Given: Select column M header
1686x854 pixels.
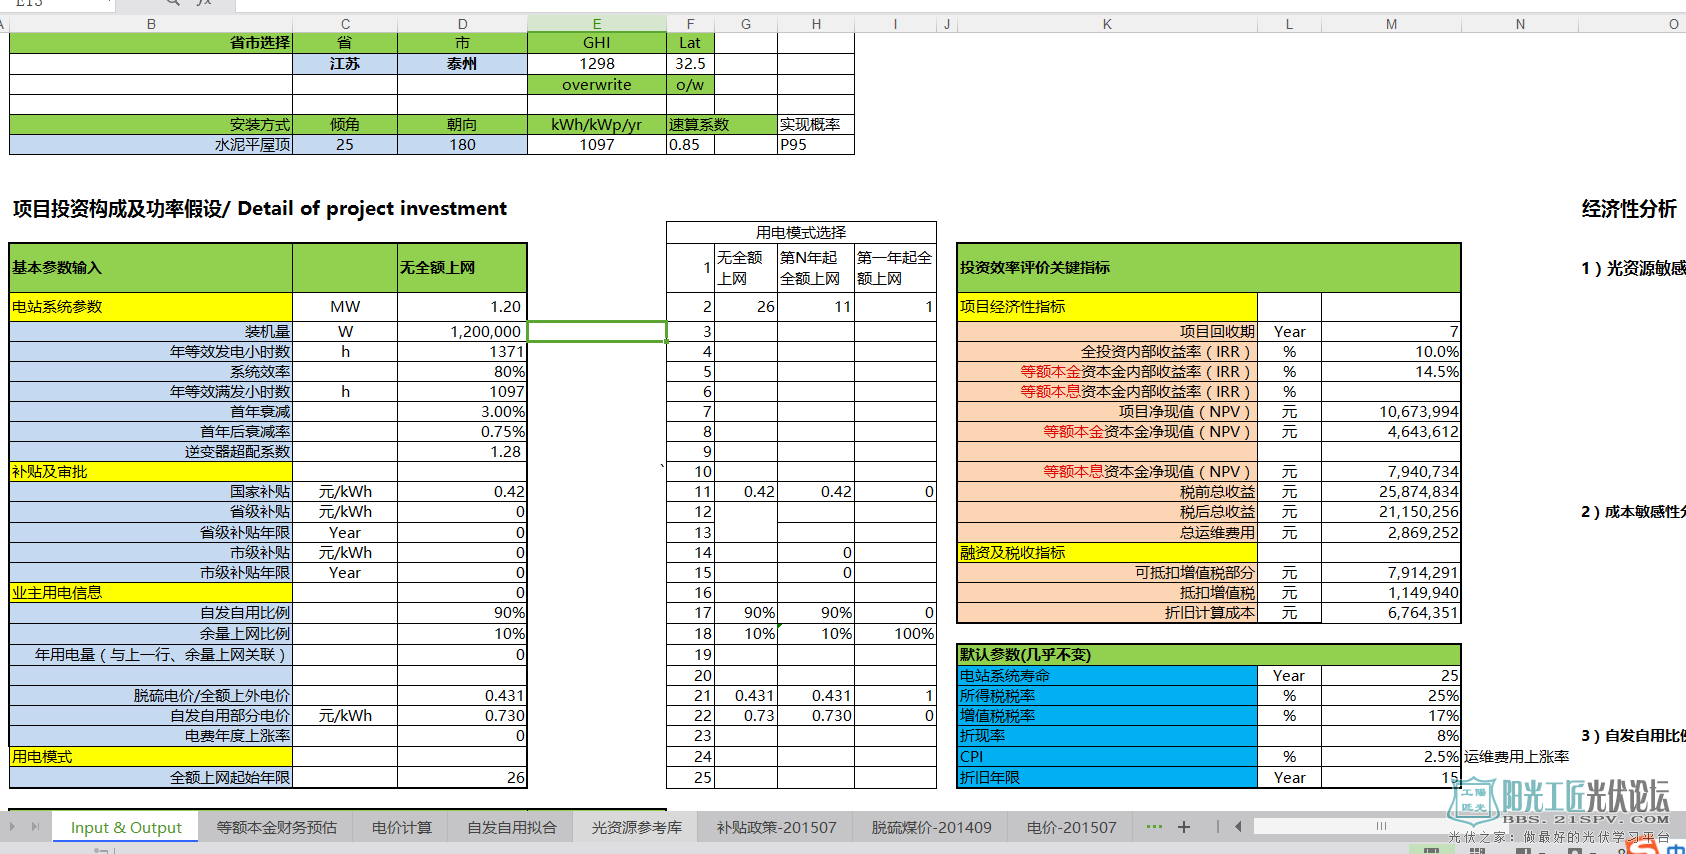Looking at the screenshot, I should pos(1391,24).
